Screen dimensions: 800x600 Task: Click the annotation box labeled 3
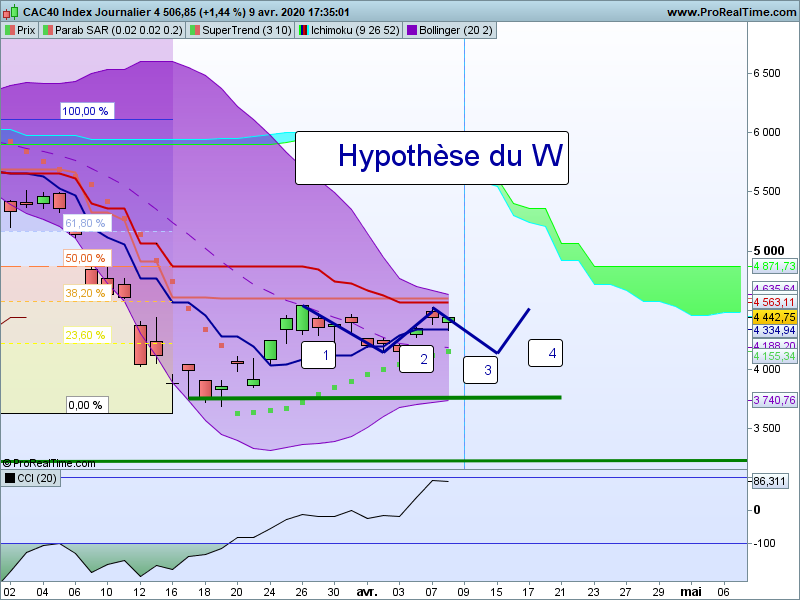[480, 370]
